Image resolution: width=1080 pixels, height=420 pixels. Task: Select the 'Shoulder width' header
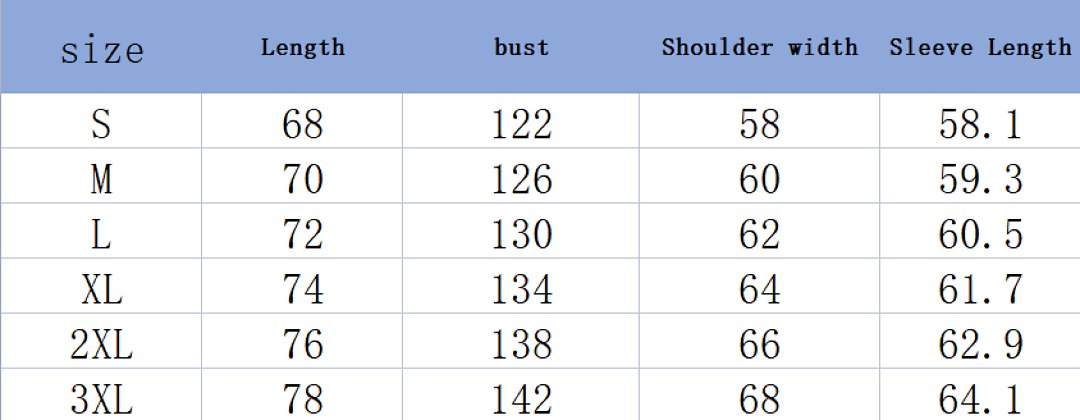point(760,47)
